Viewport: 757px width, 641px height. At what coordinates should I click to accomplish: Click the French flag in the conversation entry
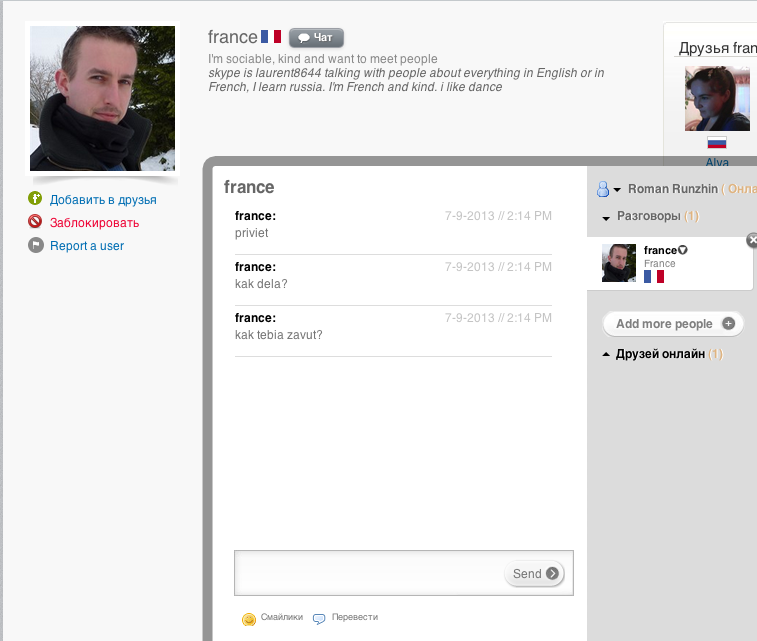(x=654, y=277)
